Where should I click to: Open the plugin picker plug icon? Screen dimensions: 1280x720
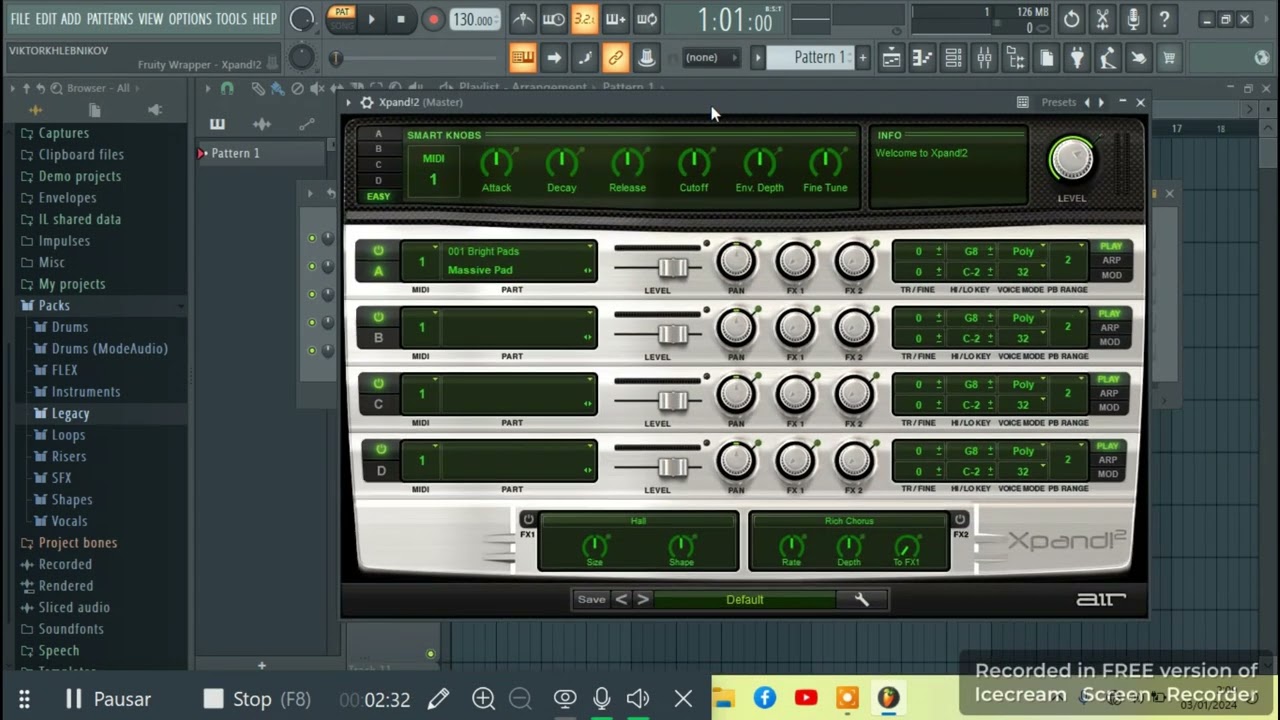coord(1076,58)
